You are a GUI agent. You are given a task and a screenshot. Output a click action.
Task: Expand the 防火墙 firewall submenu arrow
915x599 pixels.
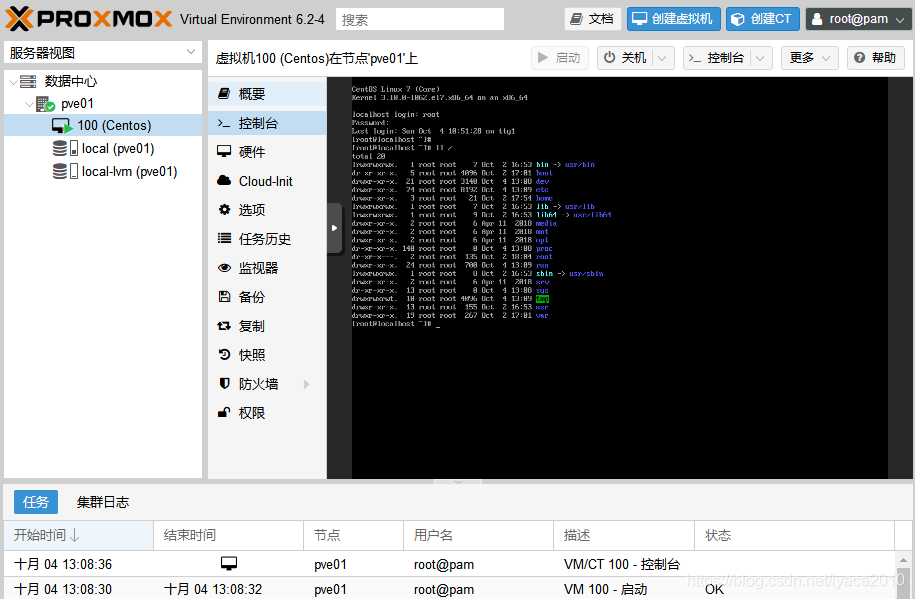click(x=306, y=384)
